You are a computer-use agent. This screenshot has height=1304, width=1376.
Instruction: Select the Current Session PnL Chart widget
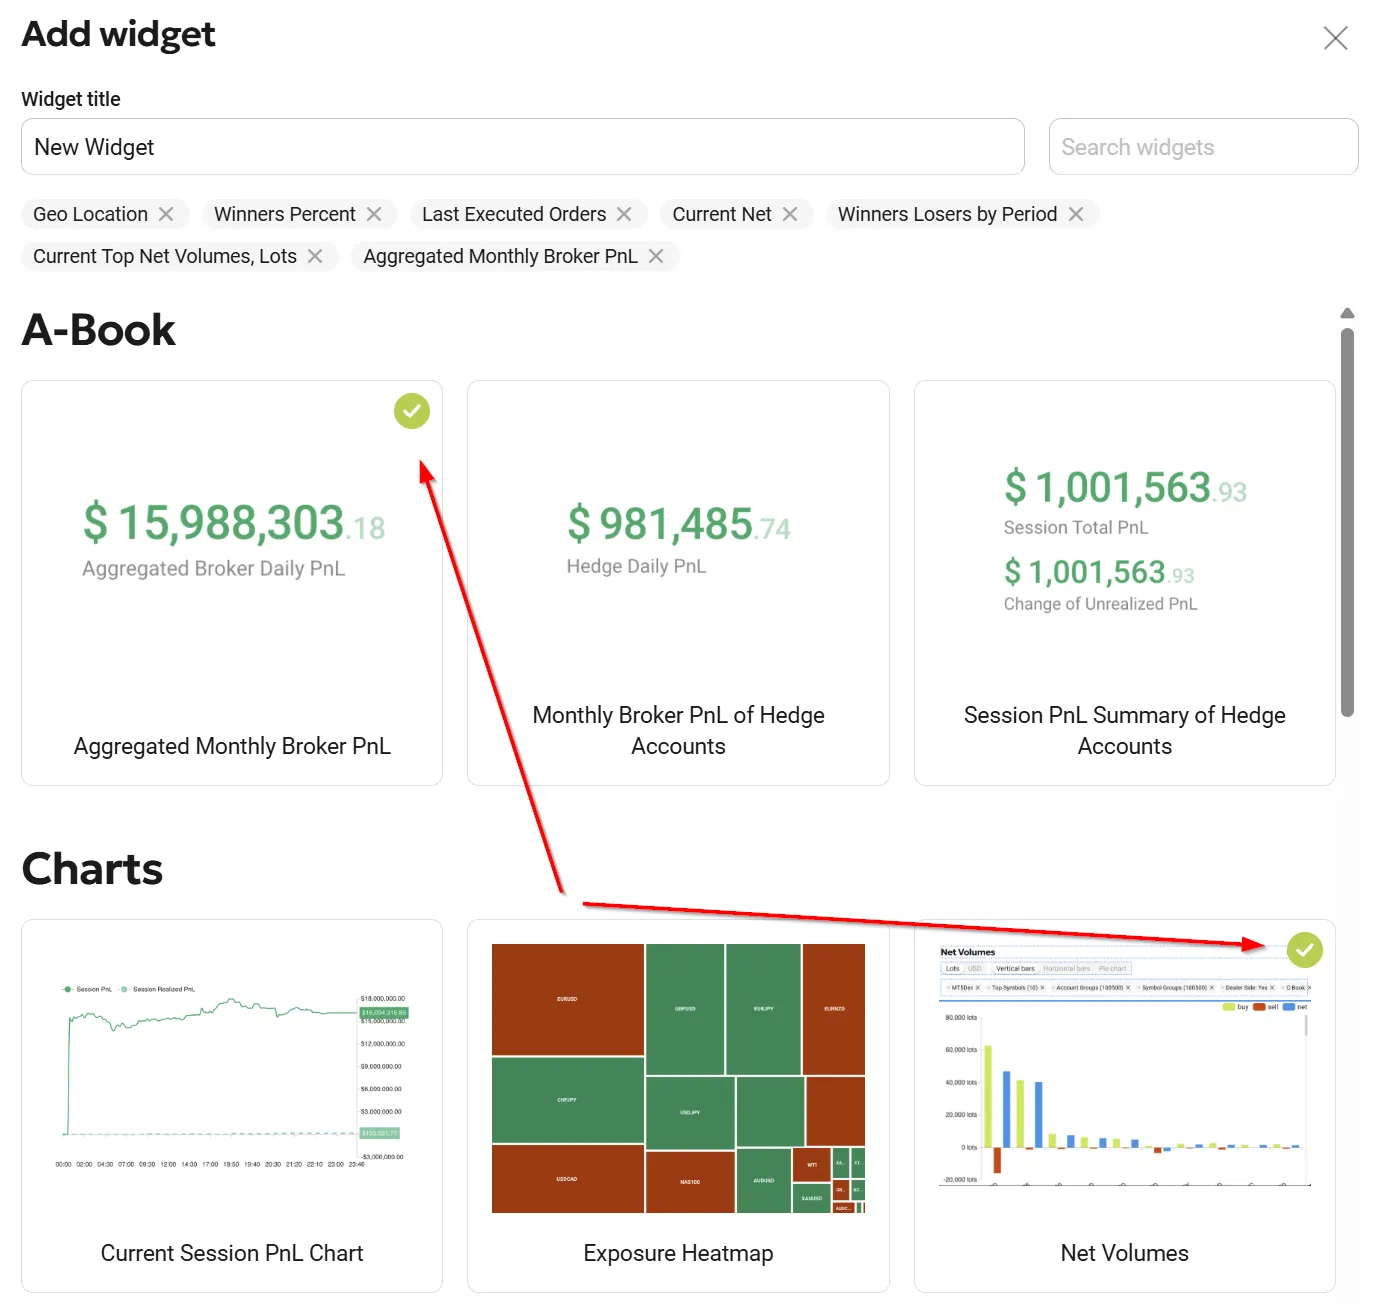[232, 1106]
